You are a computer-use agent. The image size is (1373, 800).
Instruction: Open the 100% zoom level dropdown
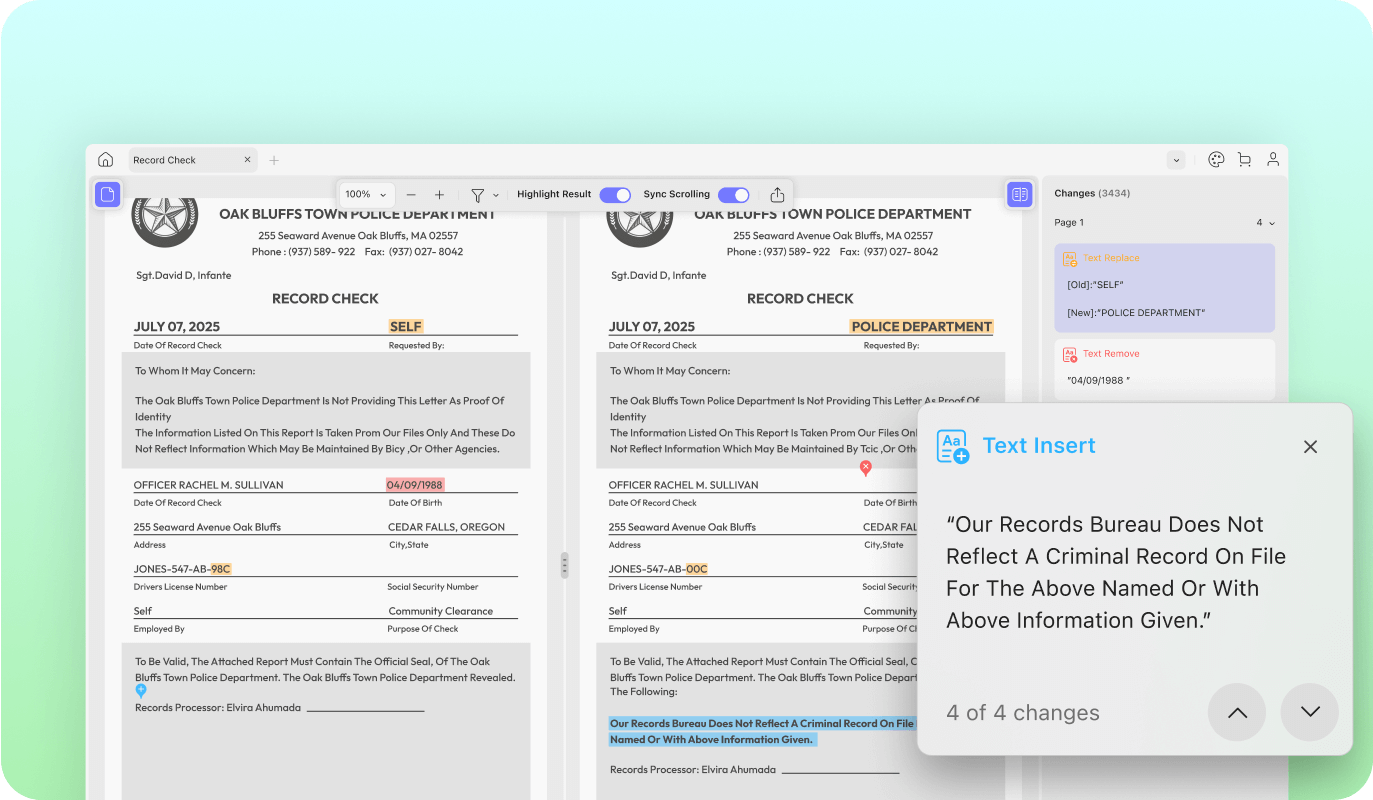point(366,194)
